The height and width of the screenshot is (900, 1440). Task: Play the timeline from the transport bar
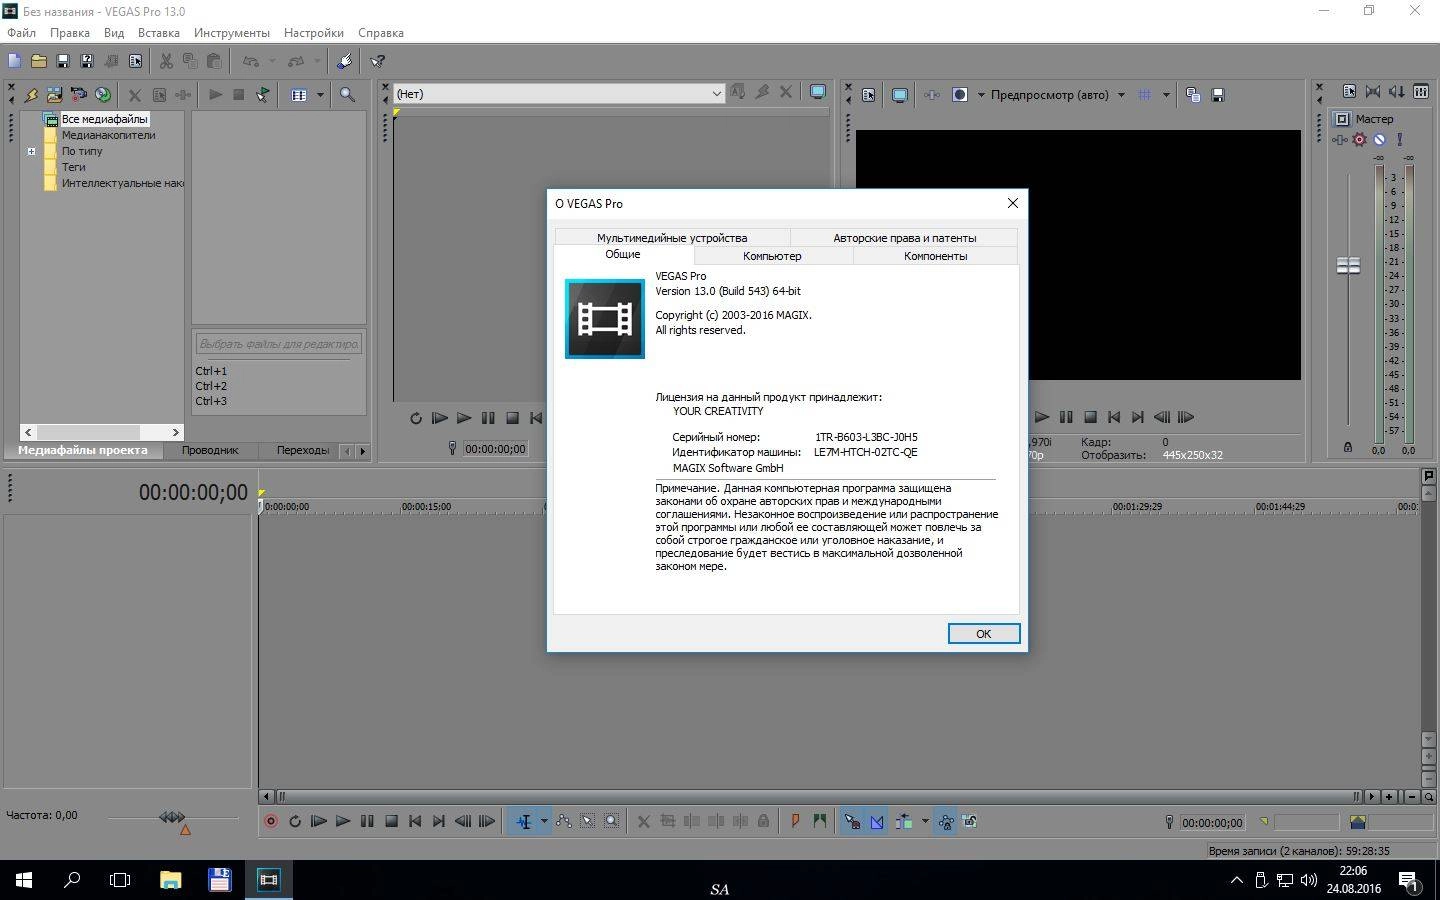click(343, 821)
